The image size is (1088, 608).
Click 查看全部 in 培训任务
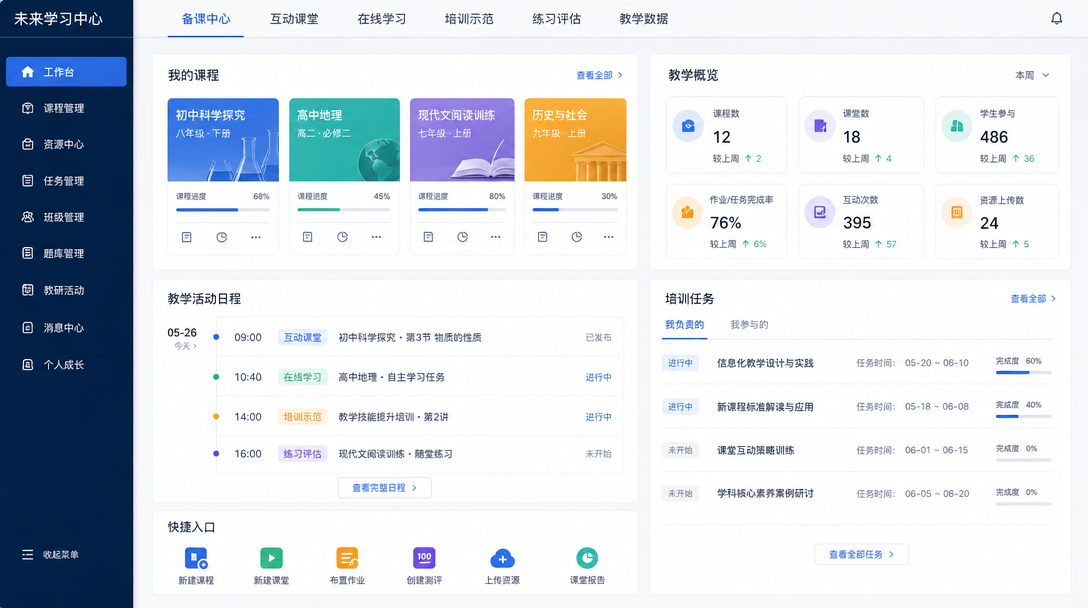pos(1033,298)
